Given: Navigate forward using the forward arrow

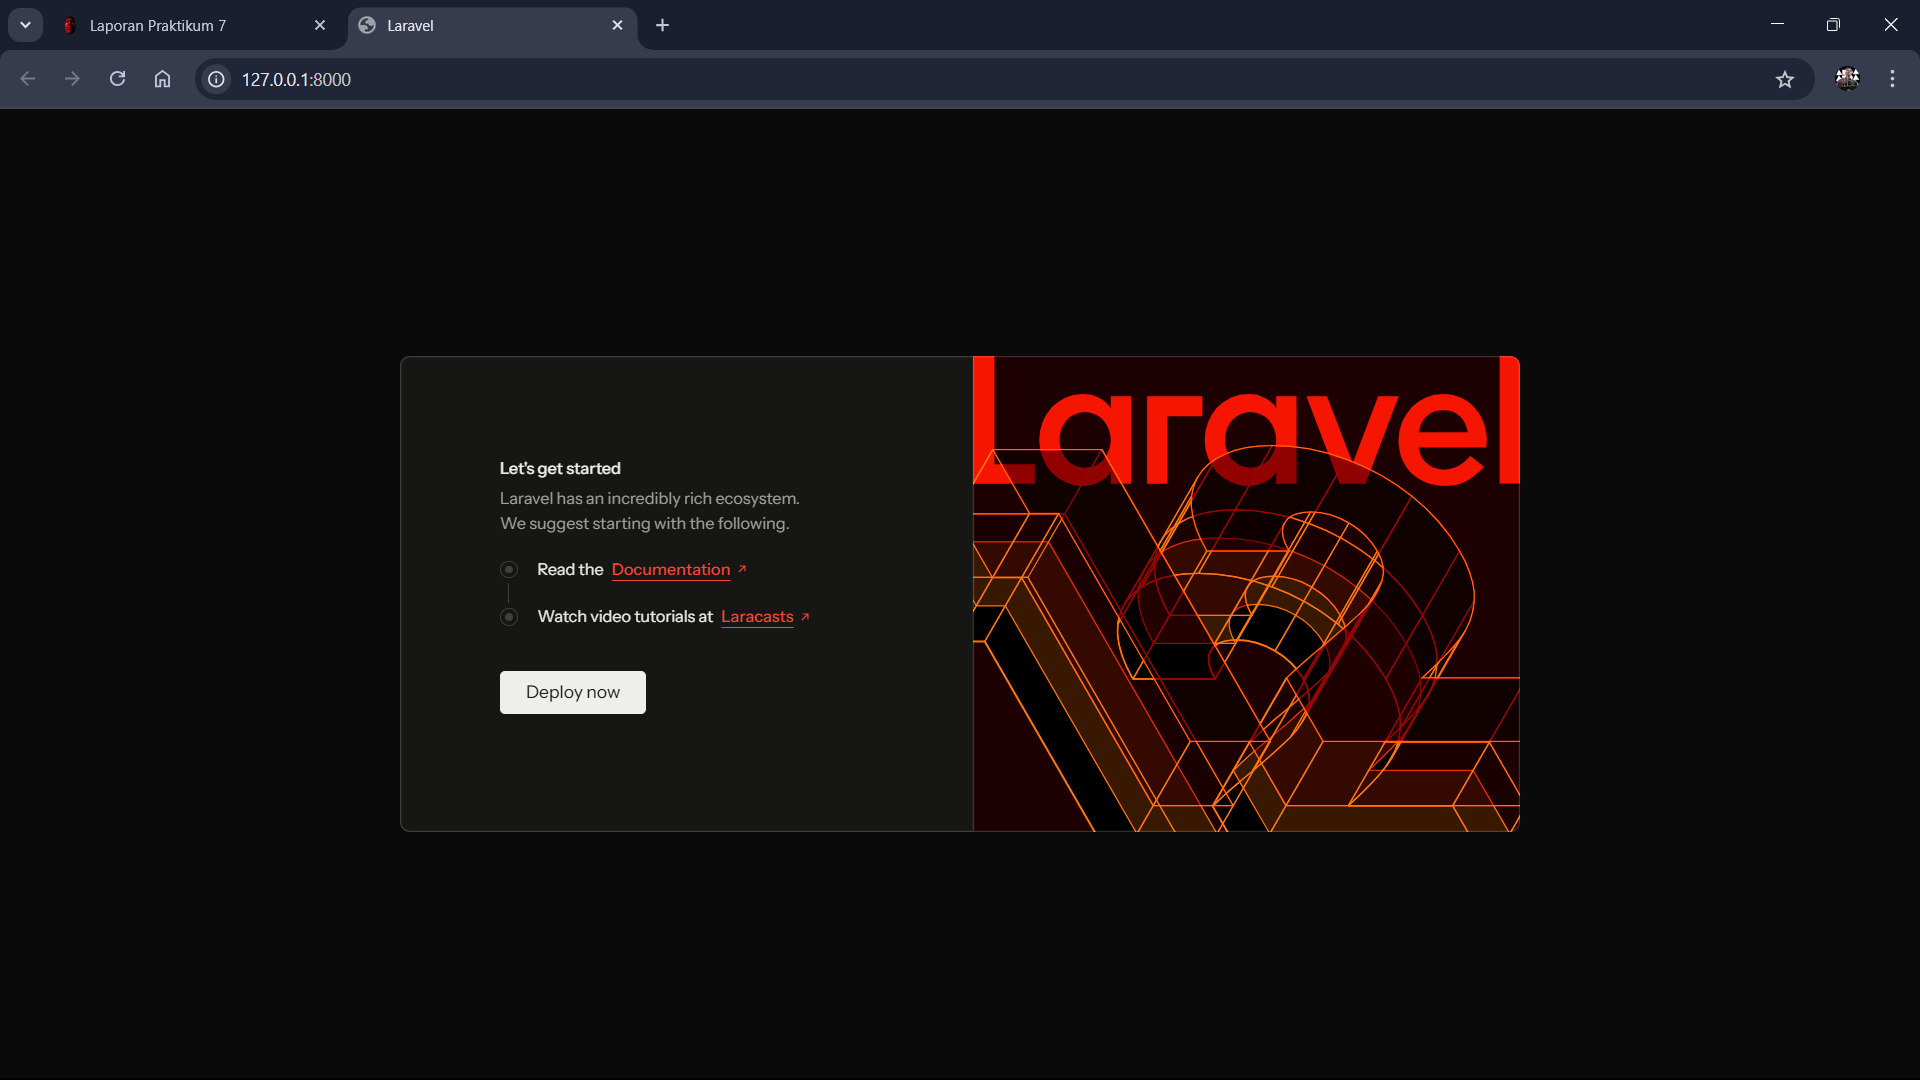Looking at the screenshot, I should (72, 79).
